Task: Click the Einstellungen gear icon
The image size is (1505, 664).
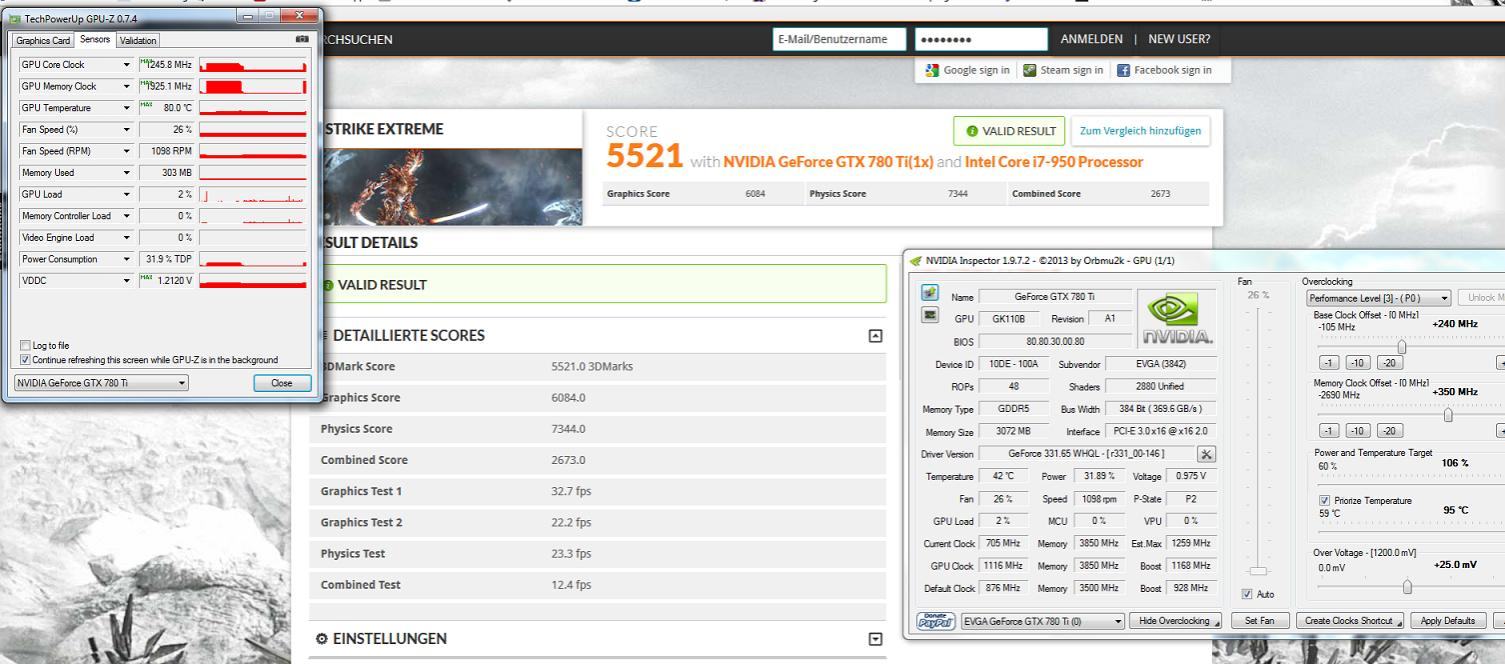Action: click(322, 638)
